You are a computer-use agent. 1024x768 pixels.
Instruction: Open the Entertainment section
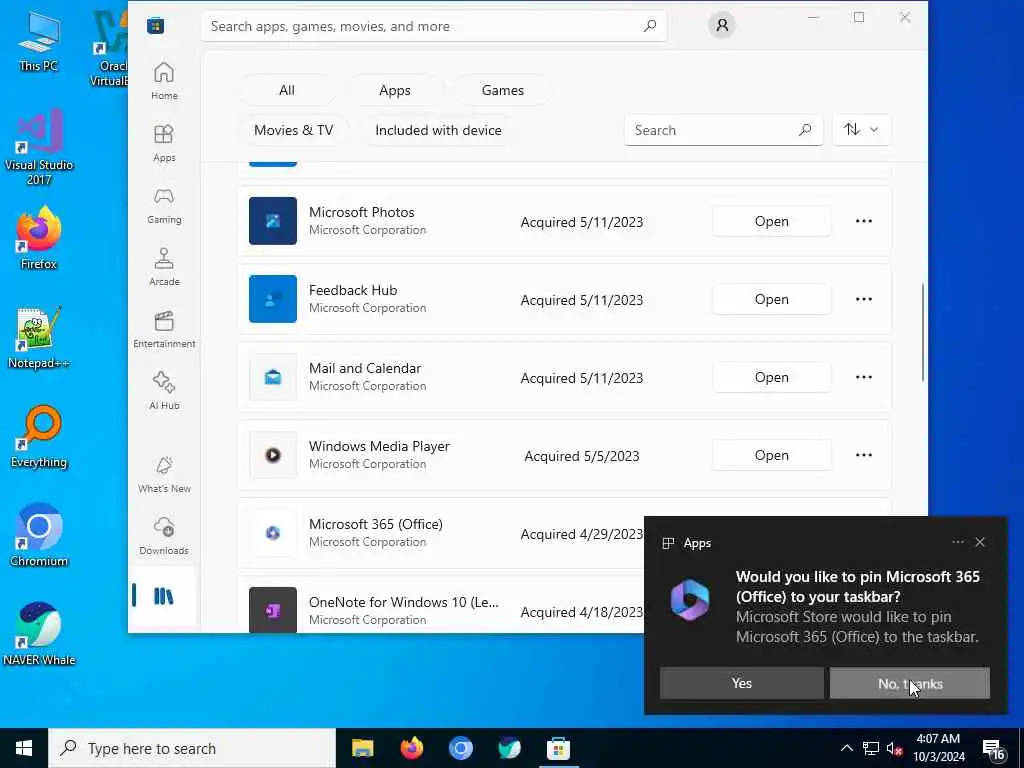point(164,329)
